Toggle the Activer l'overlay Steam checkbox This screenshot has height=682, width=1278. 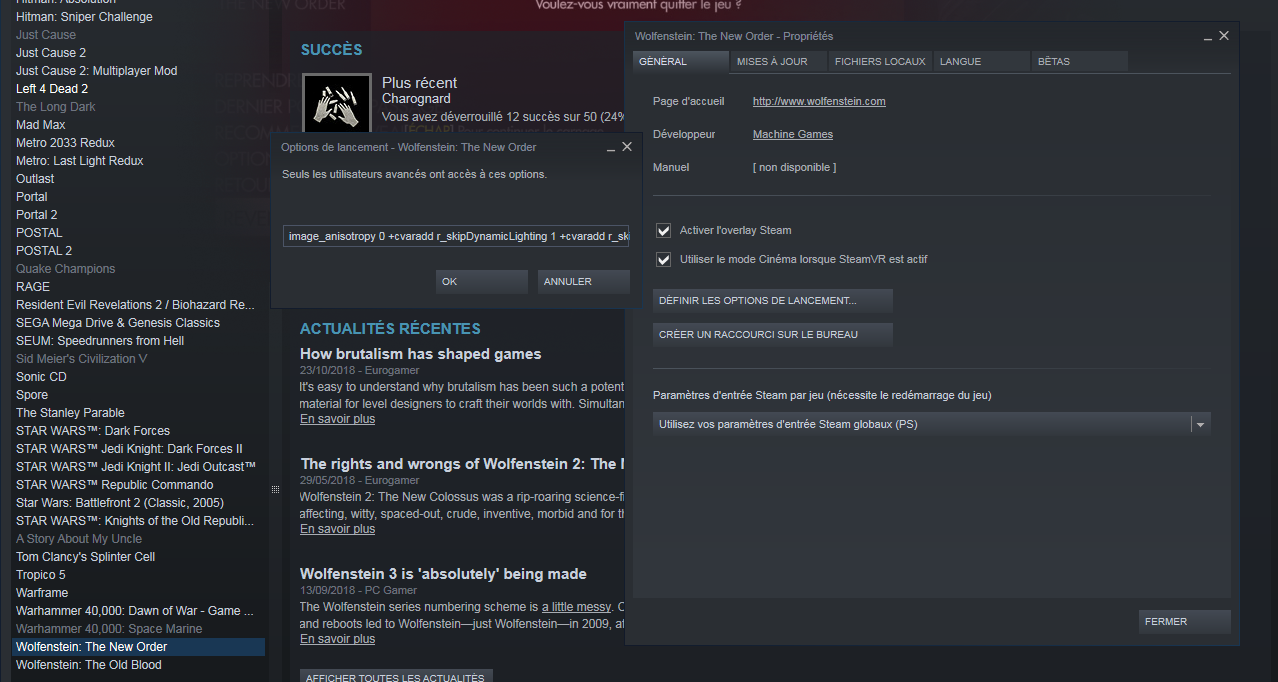[663, 230]
